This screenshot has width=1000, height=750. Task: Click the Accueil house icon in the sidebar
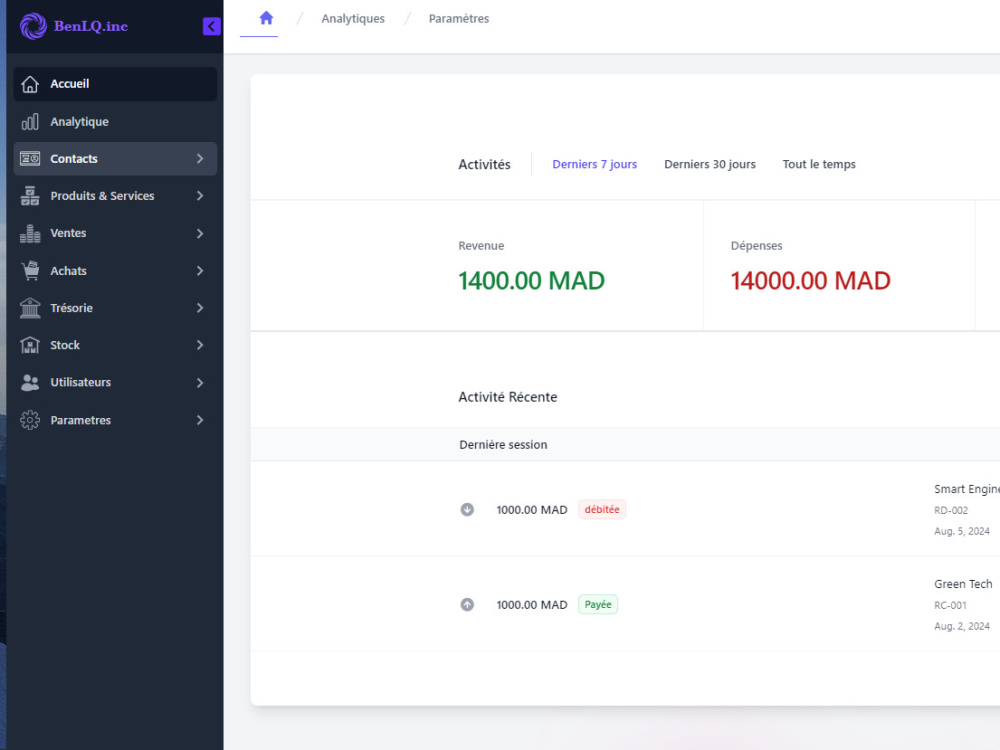coord(30,84)
